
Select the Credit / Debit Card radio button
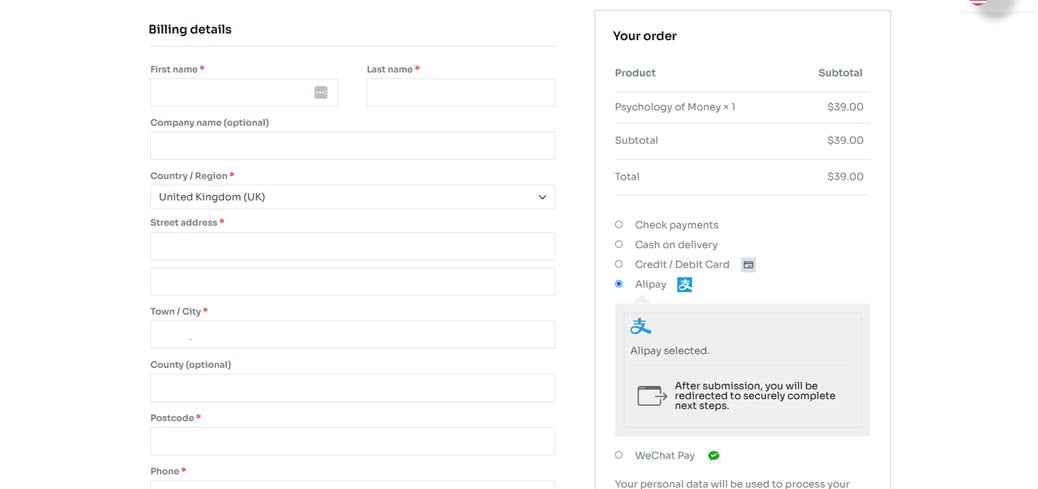619,265
